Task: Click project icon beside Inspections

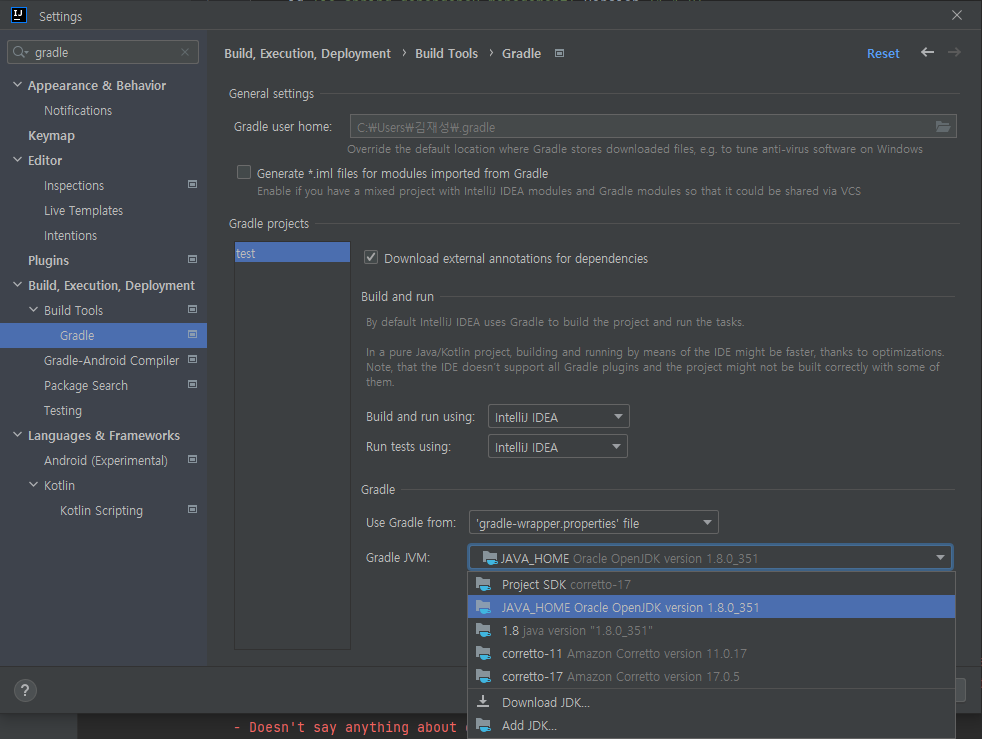Action: pos(192,184)
